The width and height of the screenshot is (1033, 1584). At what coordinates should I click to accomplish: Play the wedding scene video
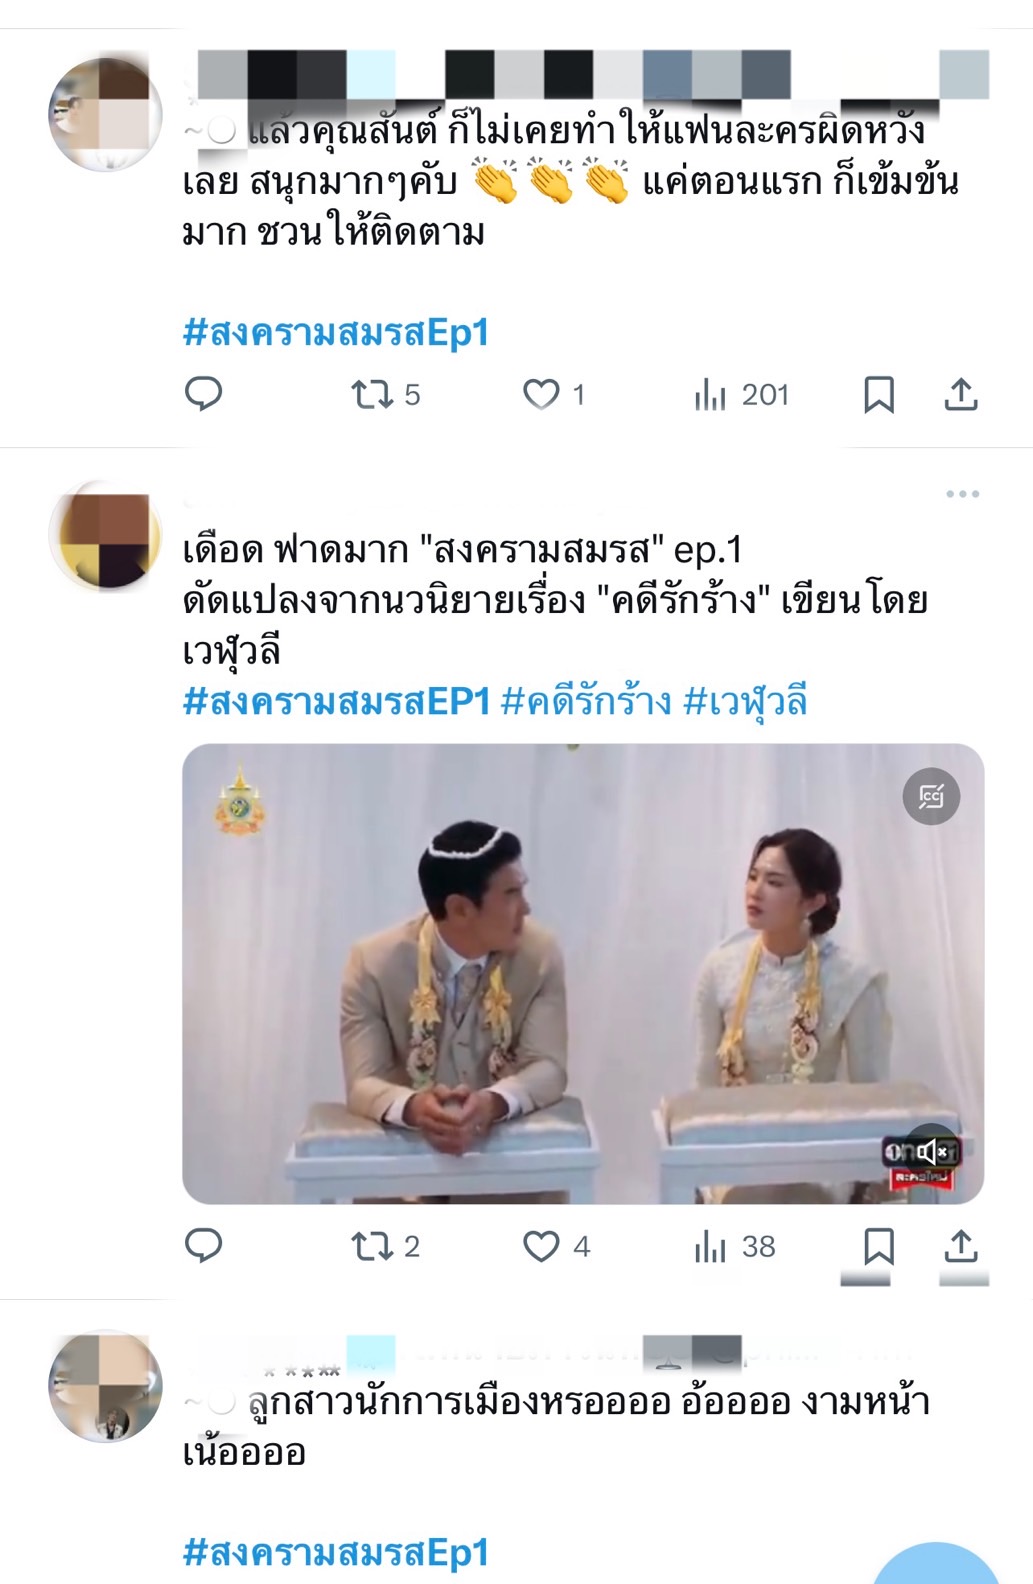(x=583, y=973)
